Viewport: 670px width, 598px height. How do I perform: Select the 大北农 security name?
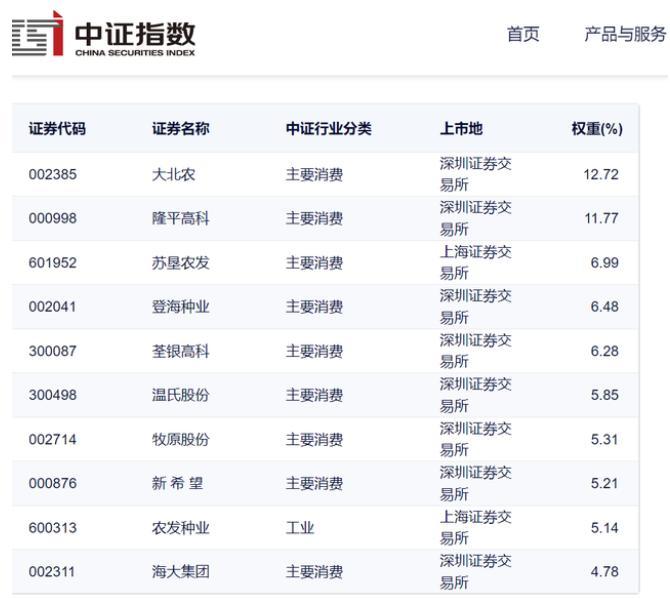(173, 175)
